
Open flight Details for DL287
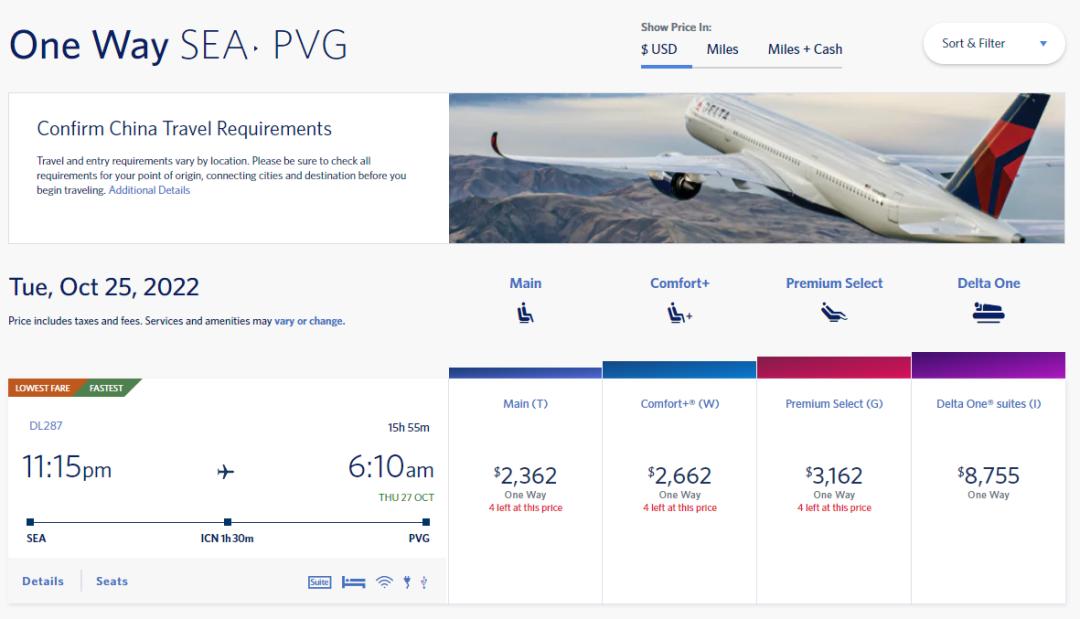[x=43, y=581]
